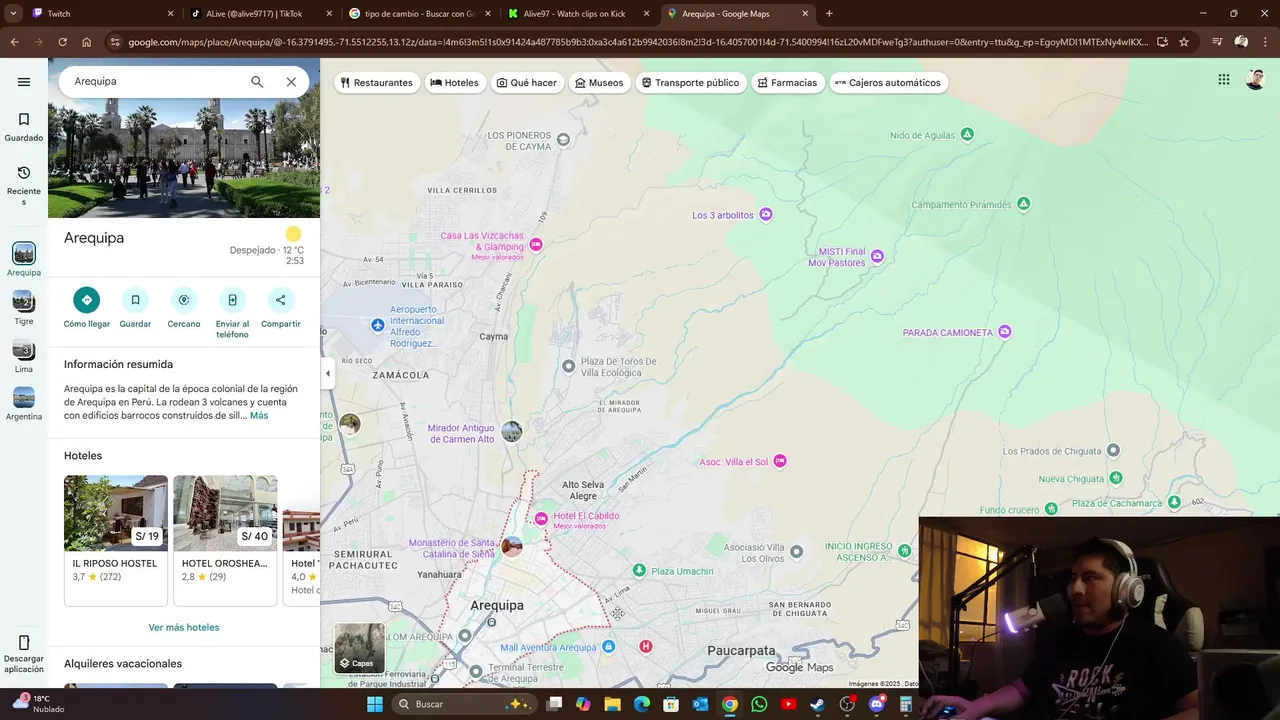Open the Google apps grid
Viewport: 1280px width, 720px height.
tap(1224, 80)
